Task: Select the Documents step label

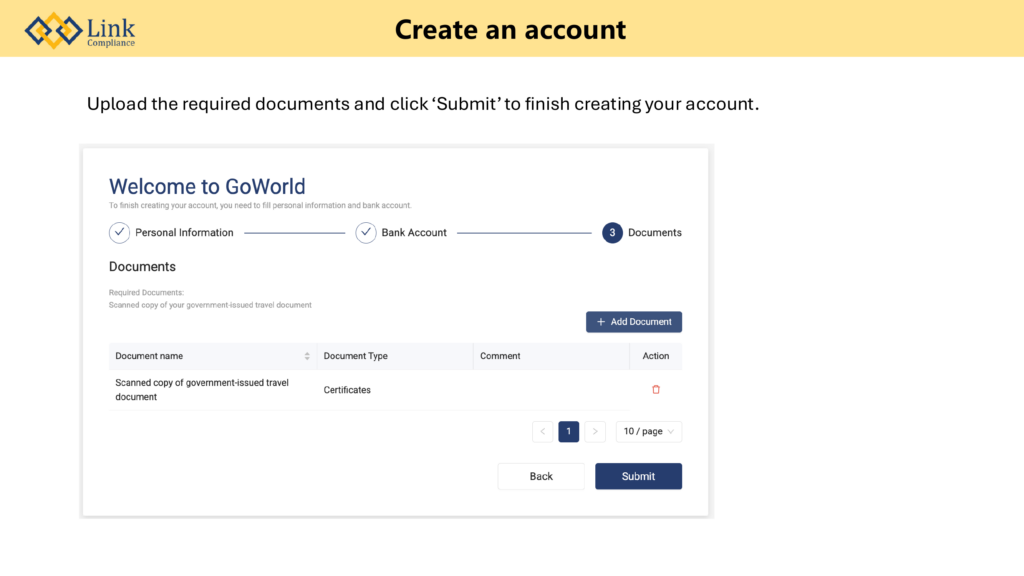Action: (655, 233)
